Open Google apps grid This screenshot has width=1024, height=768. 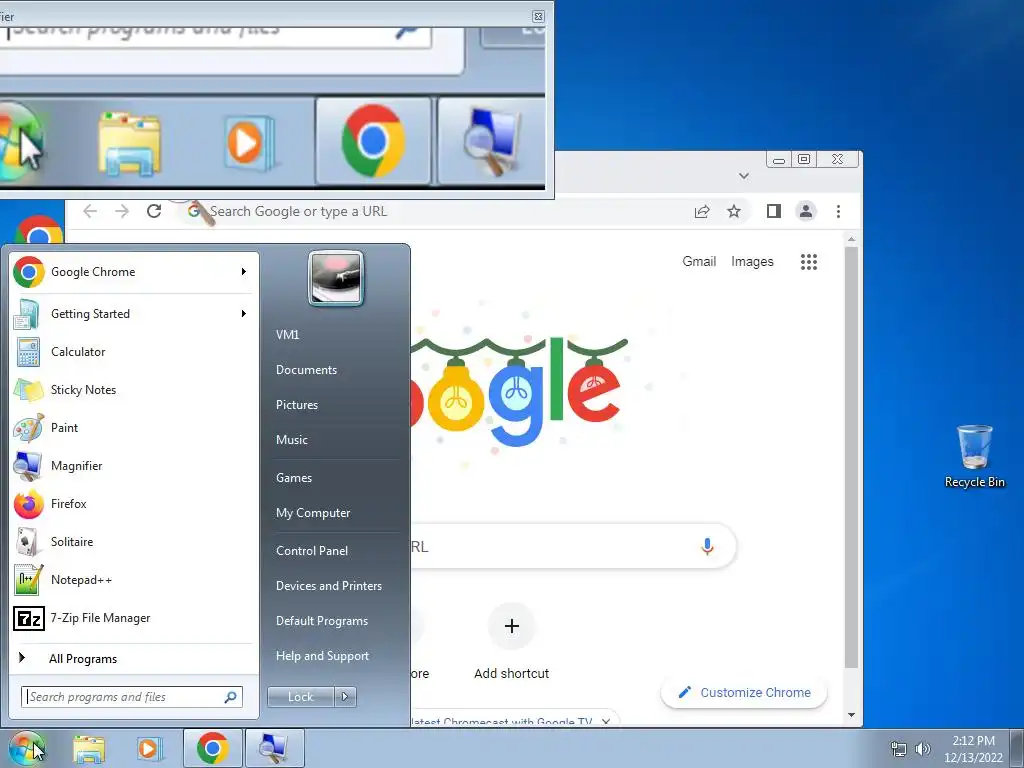coord(808,262)
